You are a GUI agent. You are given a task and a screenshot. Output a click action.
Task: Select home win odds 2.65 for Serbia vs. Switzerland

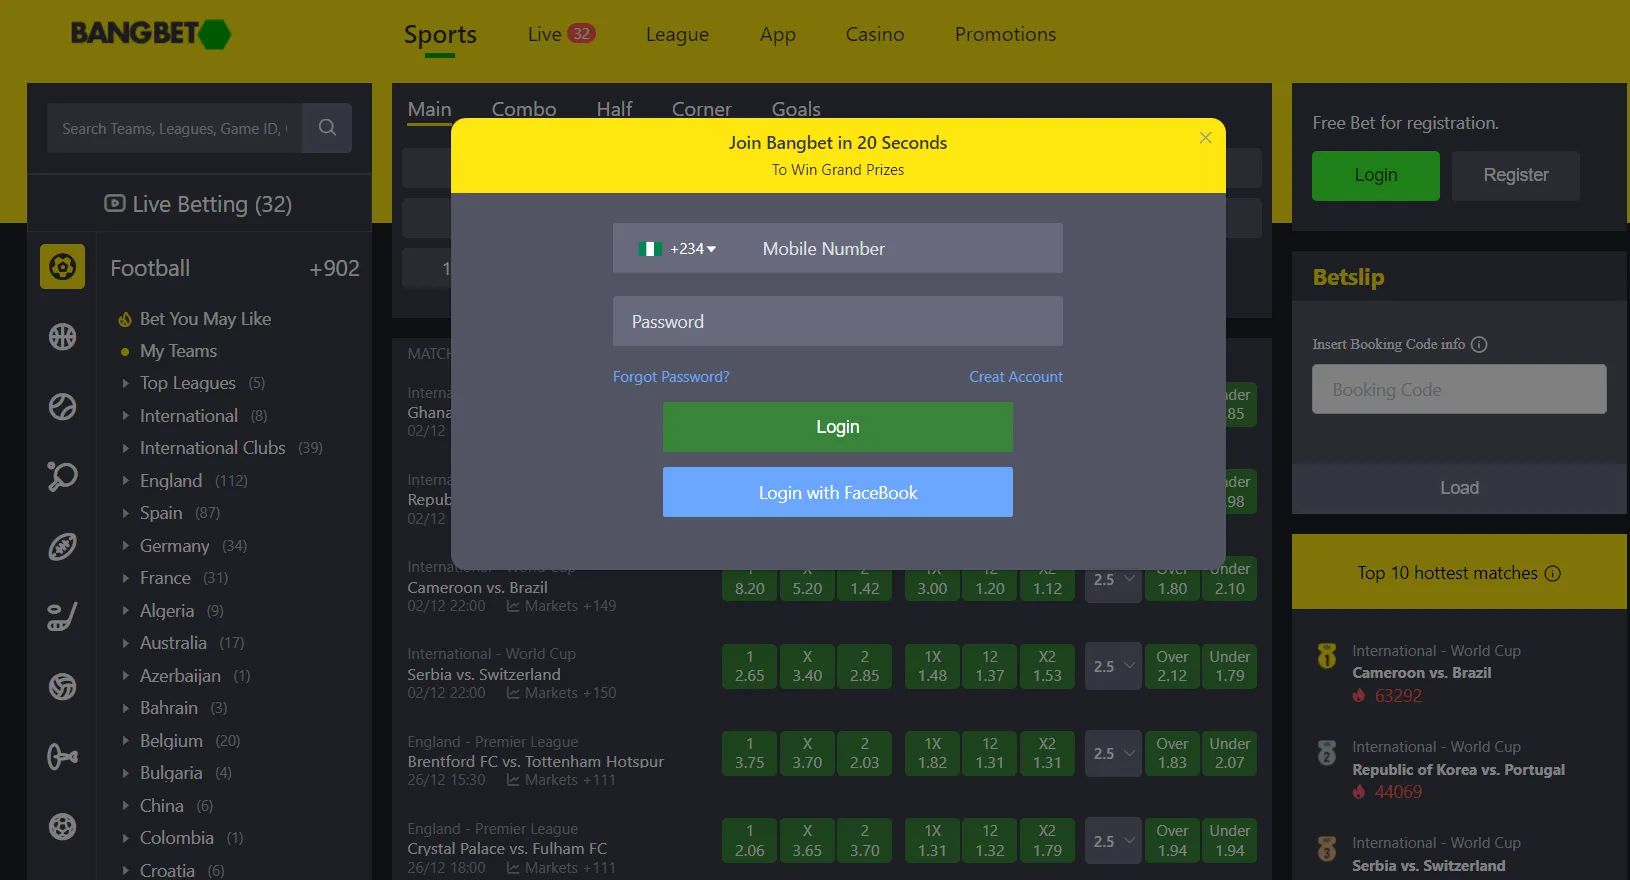point(750,666)
